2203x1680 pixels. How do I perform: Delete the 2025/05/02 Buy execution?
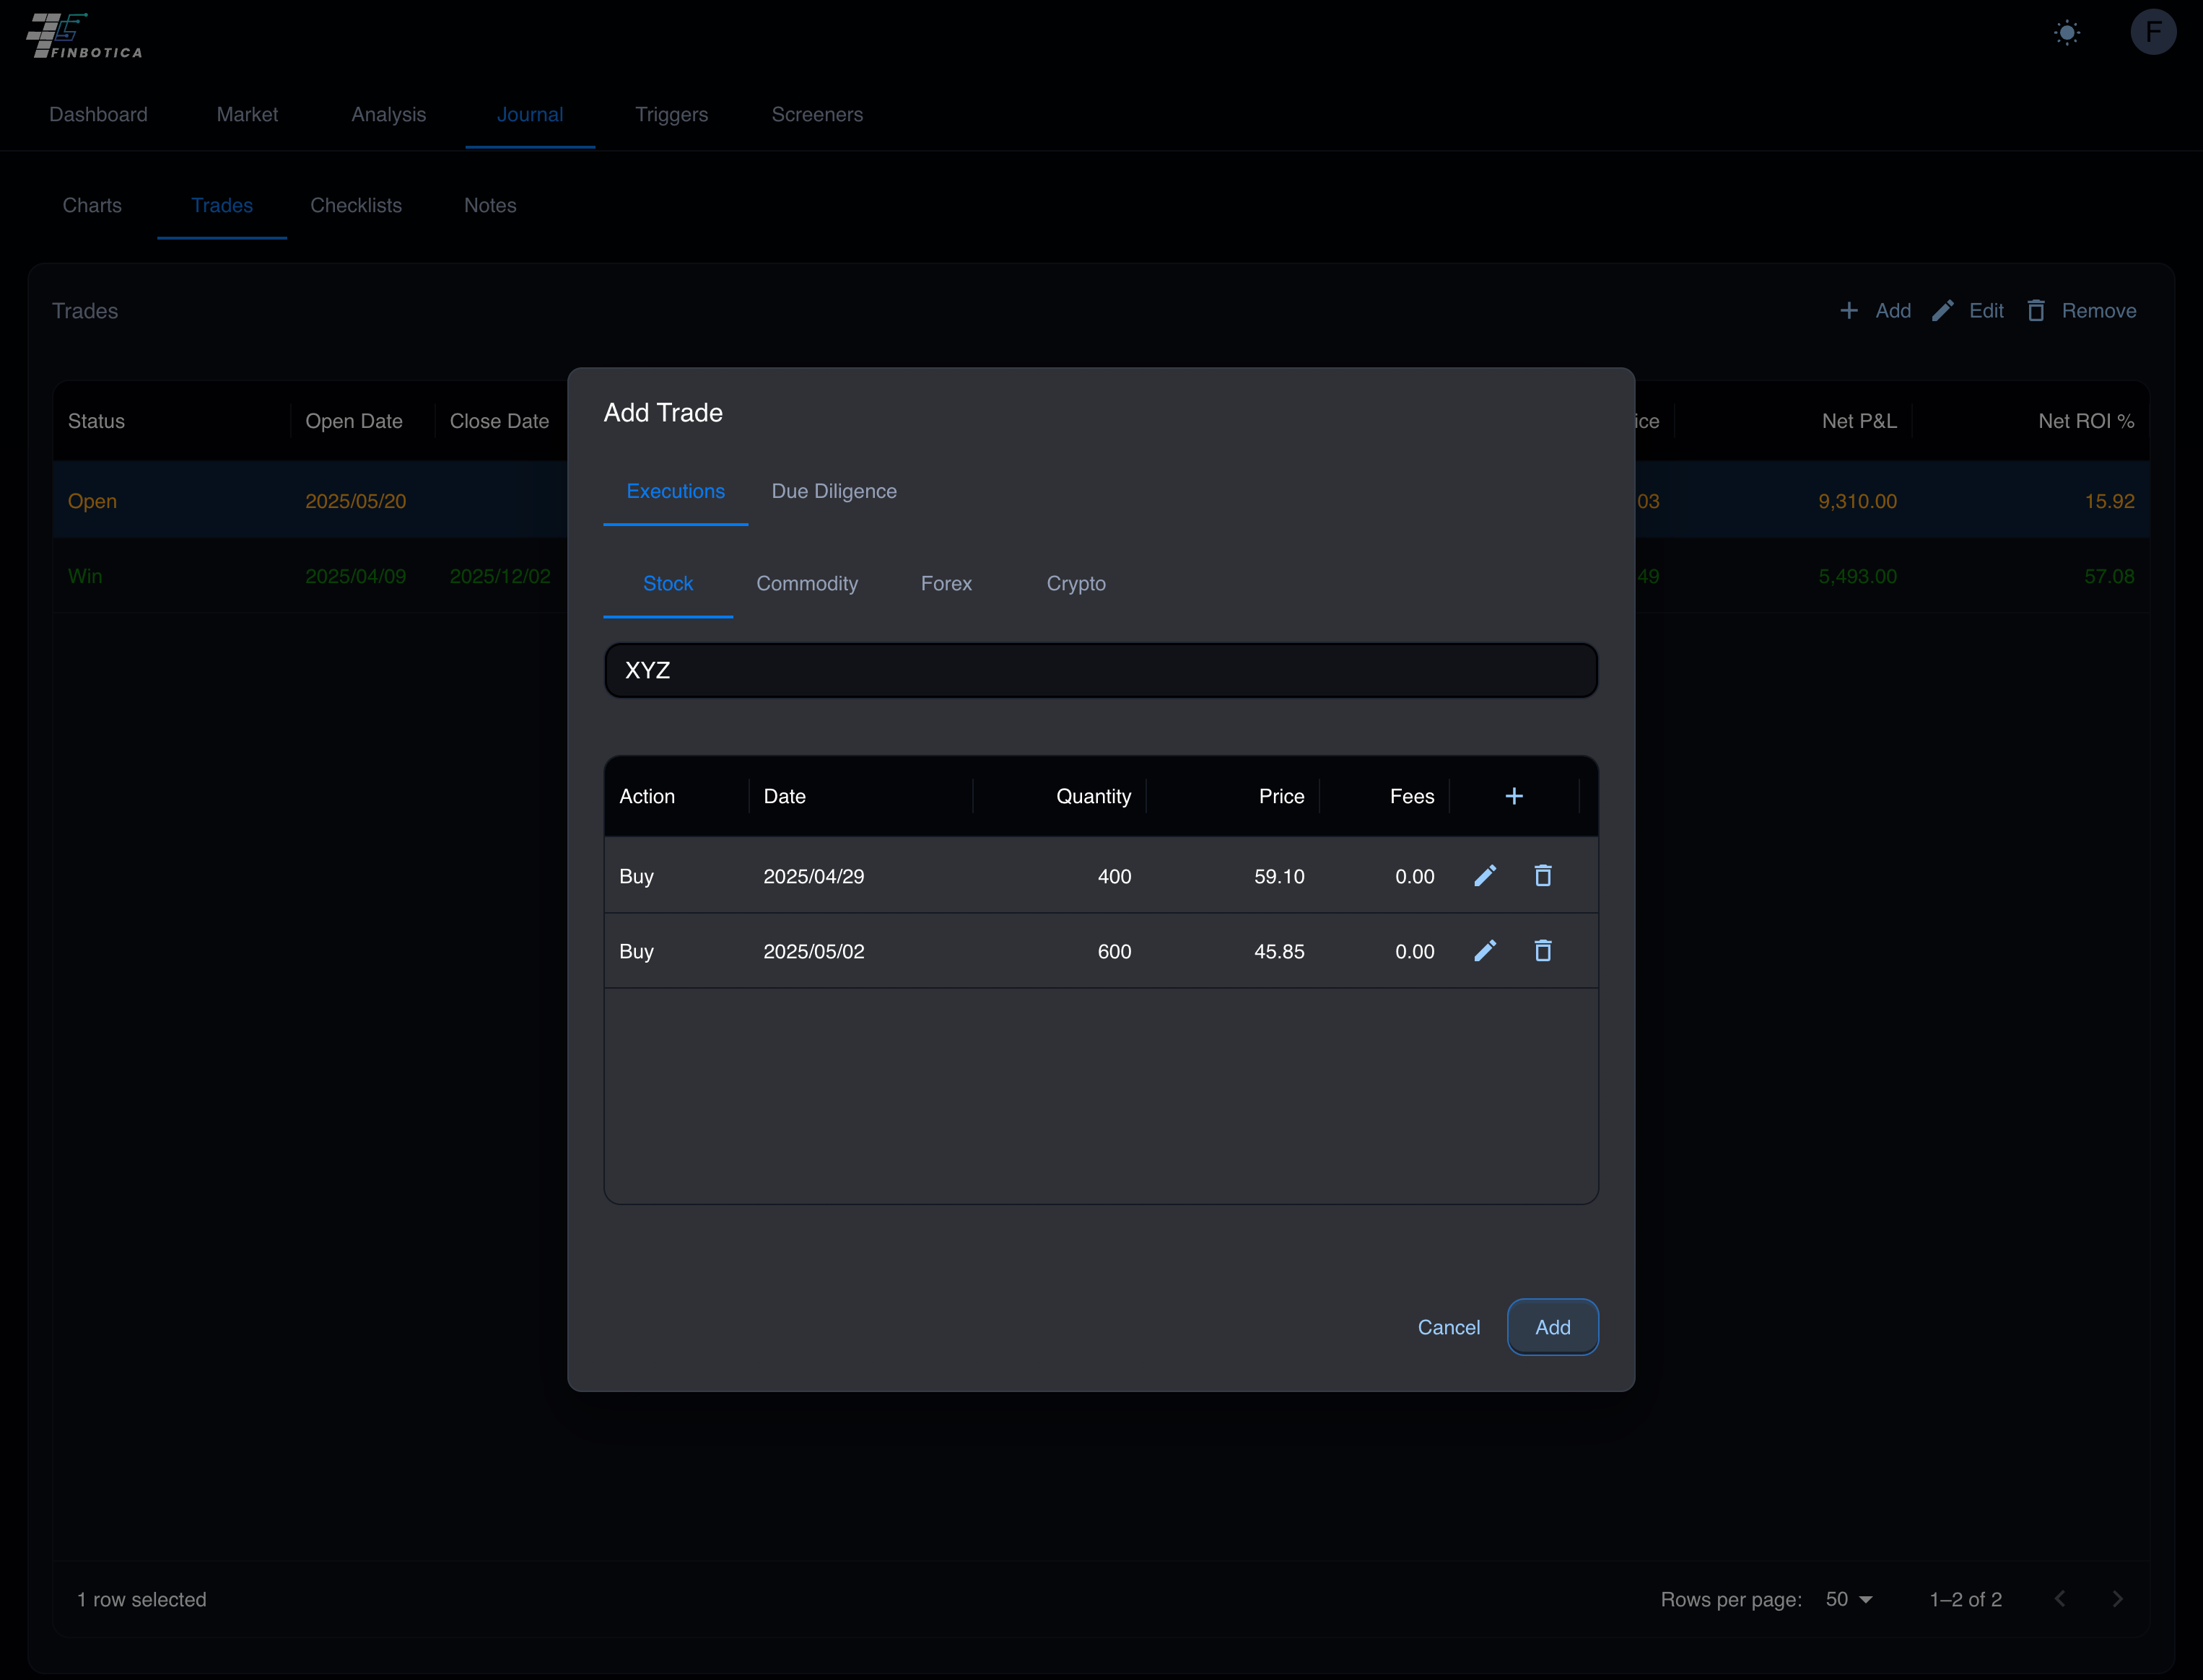coord(1543,951)
